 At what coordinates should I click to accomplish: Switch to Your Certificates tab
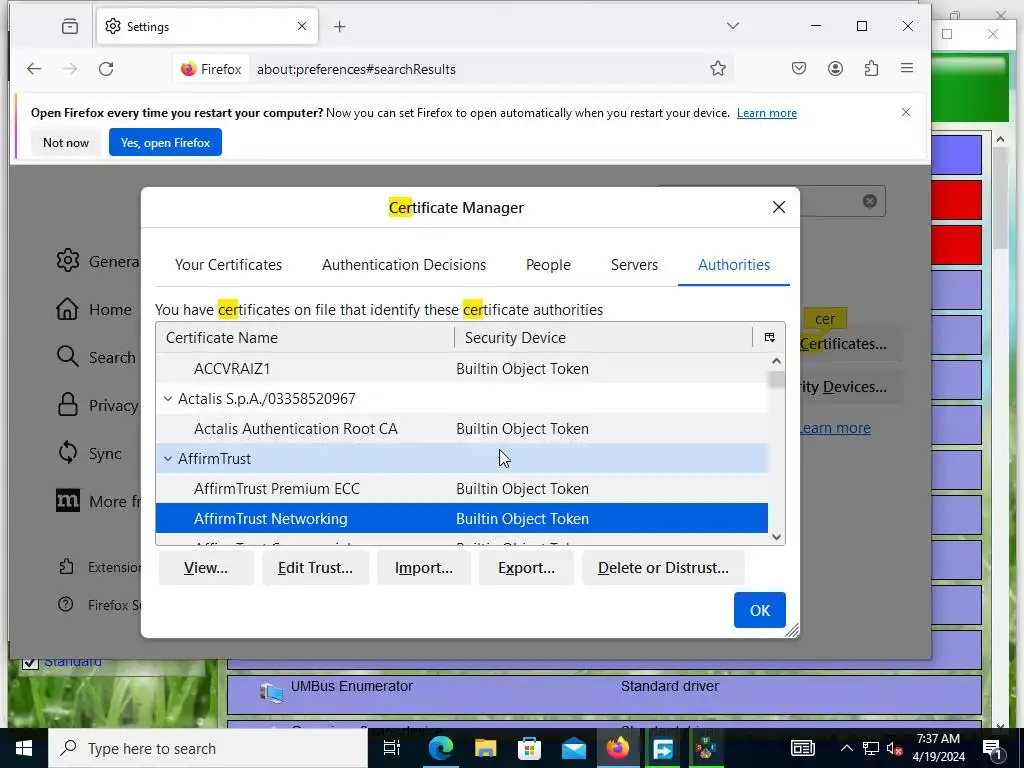click(x=229, y=264)
